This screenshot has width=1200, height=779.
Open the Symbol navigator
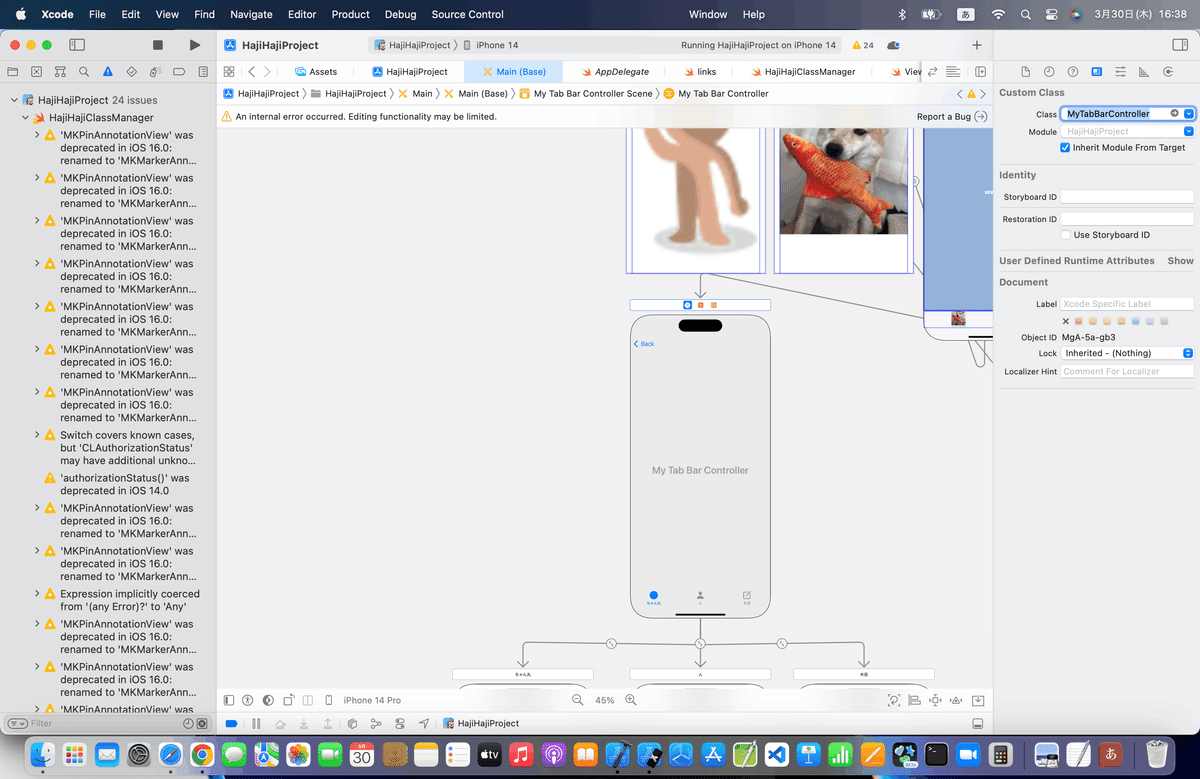coord(60,72)
